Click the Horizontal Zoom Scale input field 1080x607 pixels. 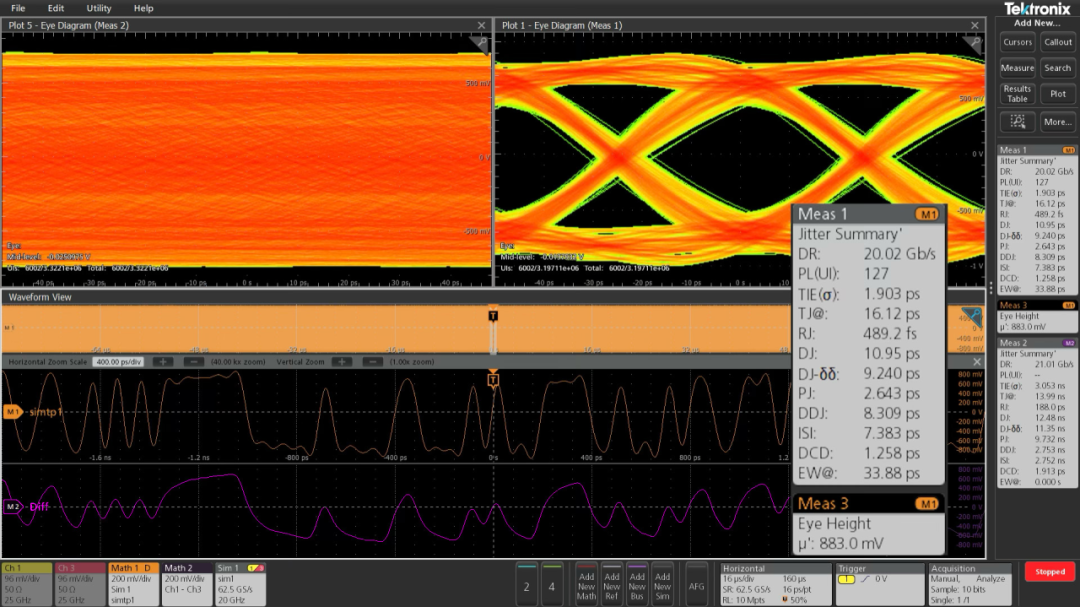click(x=120, y=361)
